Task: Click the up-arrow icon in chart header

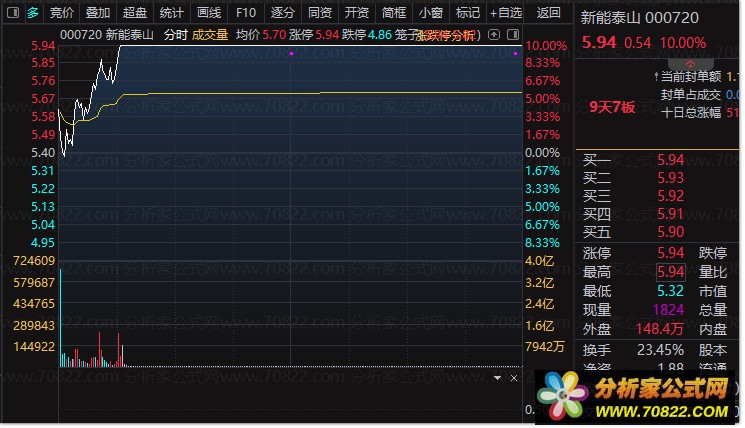Action: pyautogui.click(x=494, y=35)
